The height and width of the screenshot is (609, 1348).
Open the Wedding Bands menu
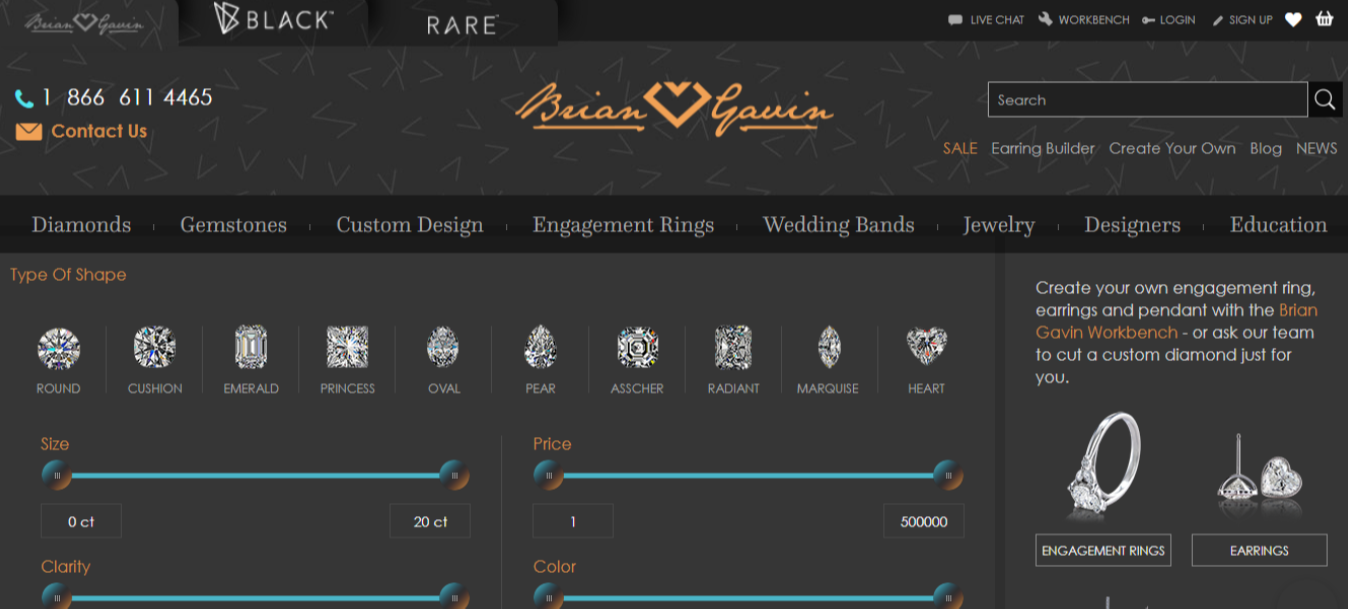(839, 225)
